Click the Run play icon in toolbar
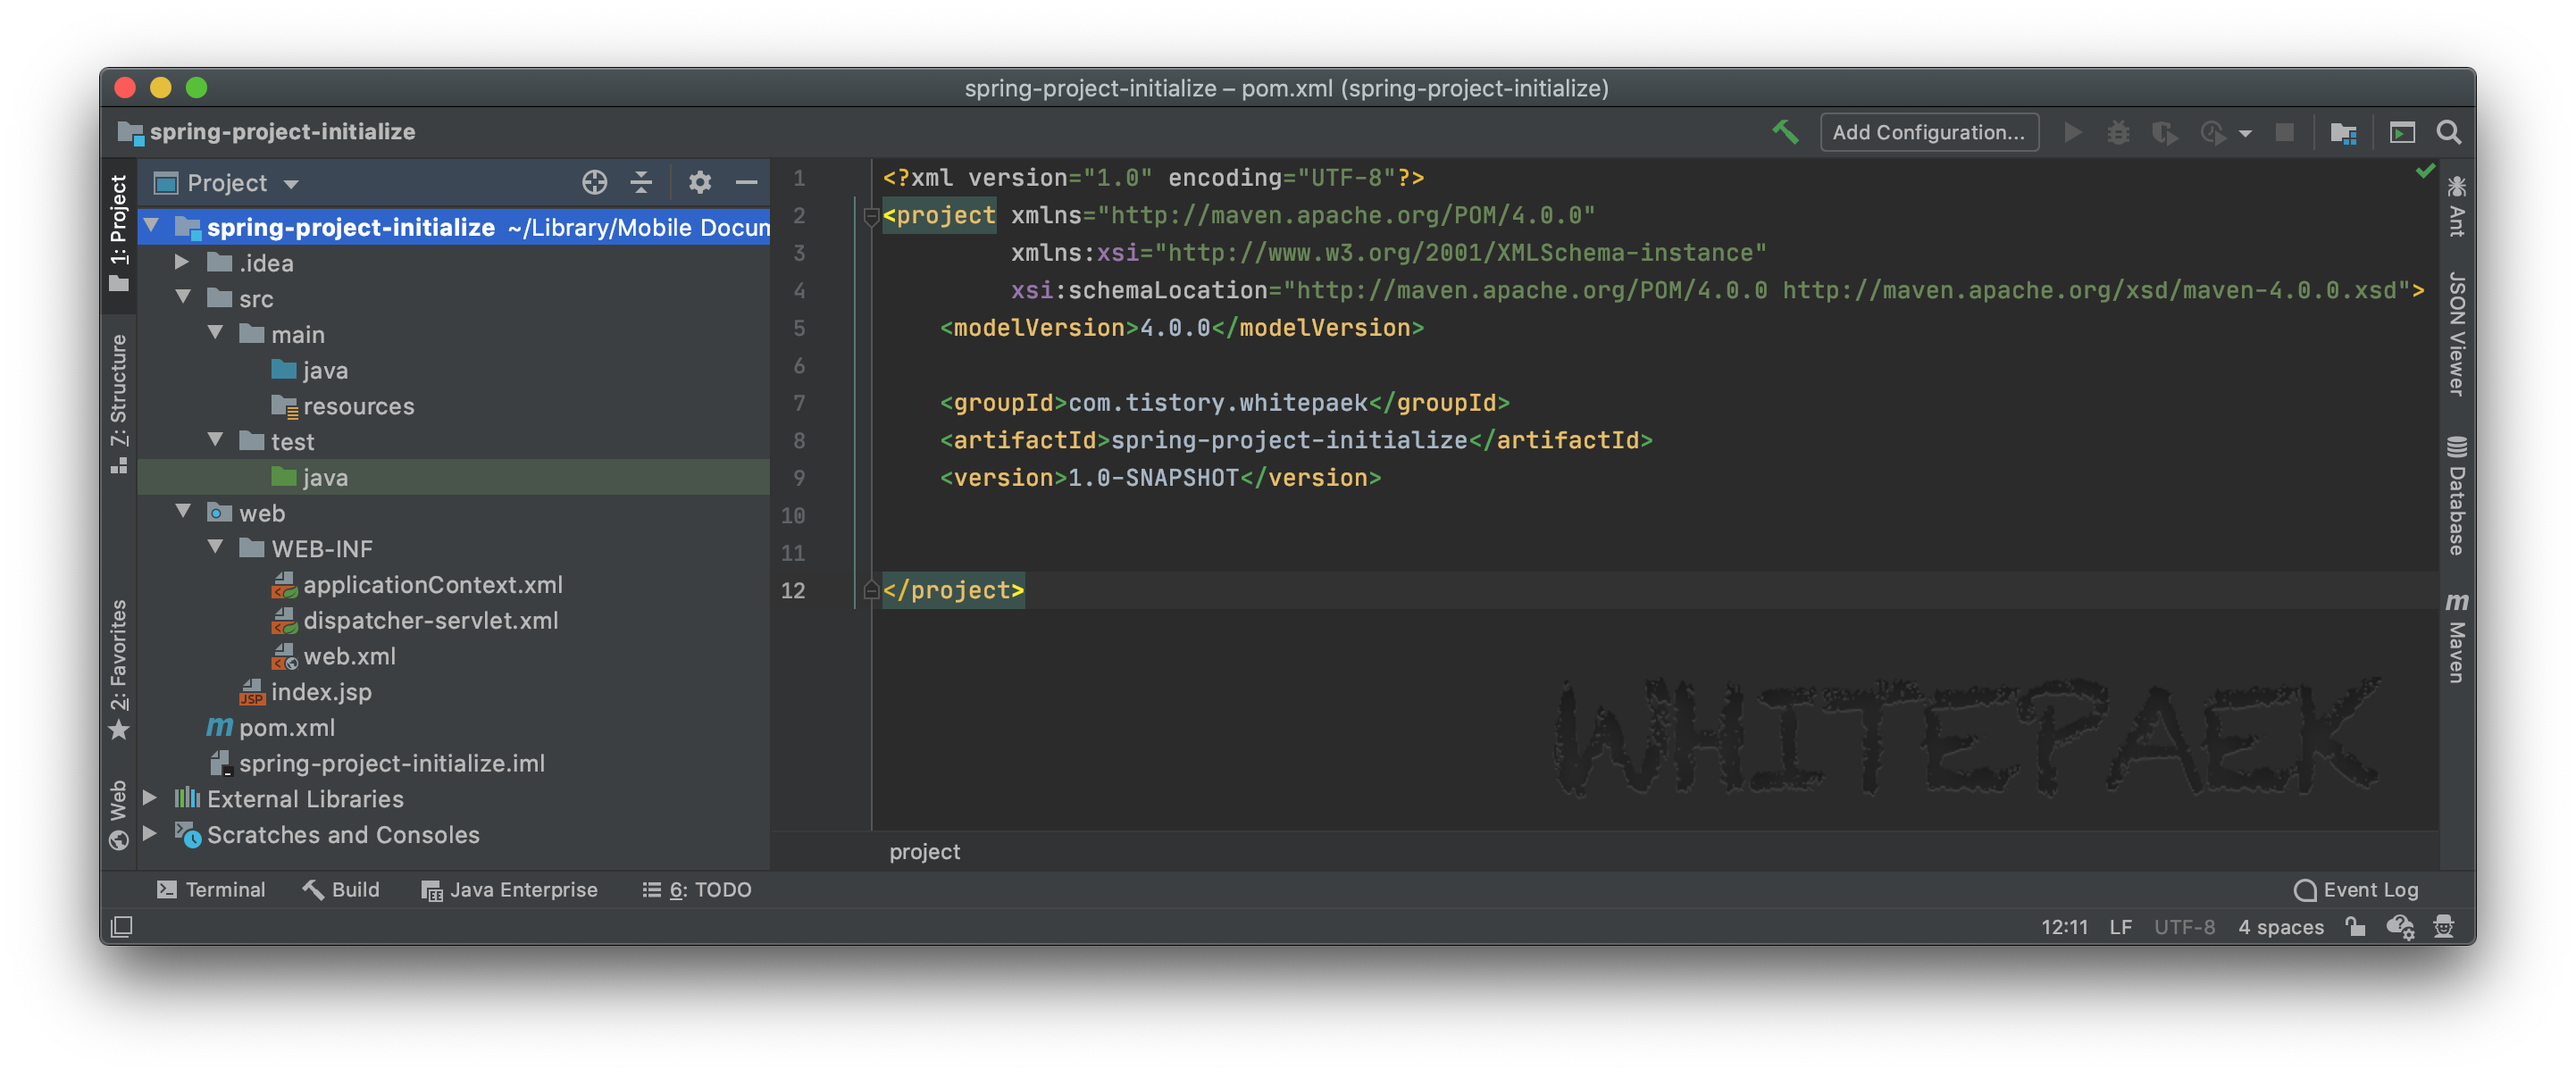This screenshot has width=2576, height=1077. 2073,132
